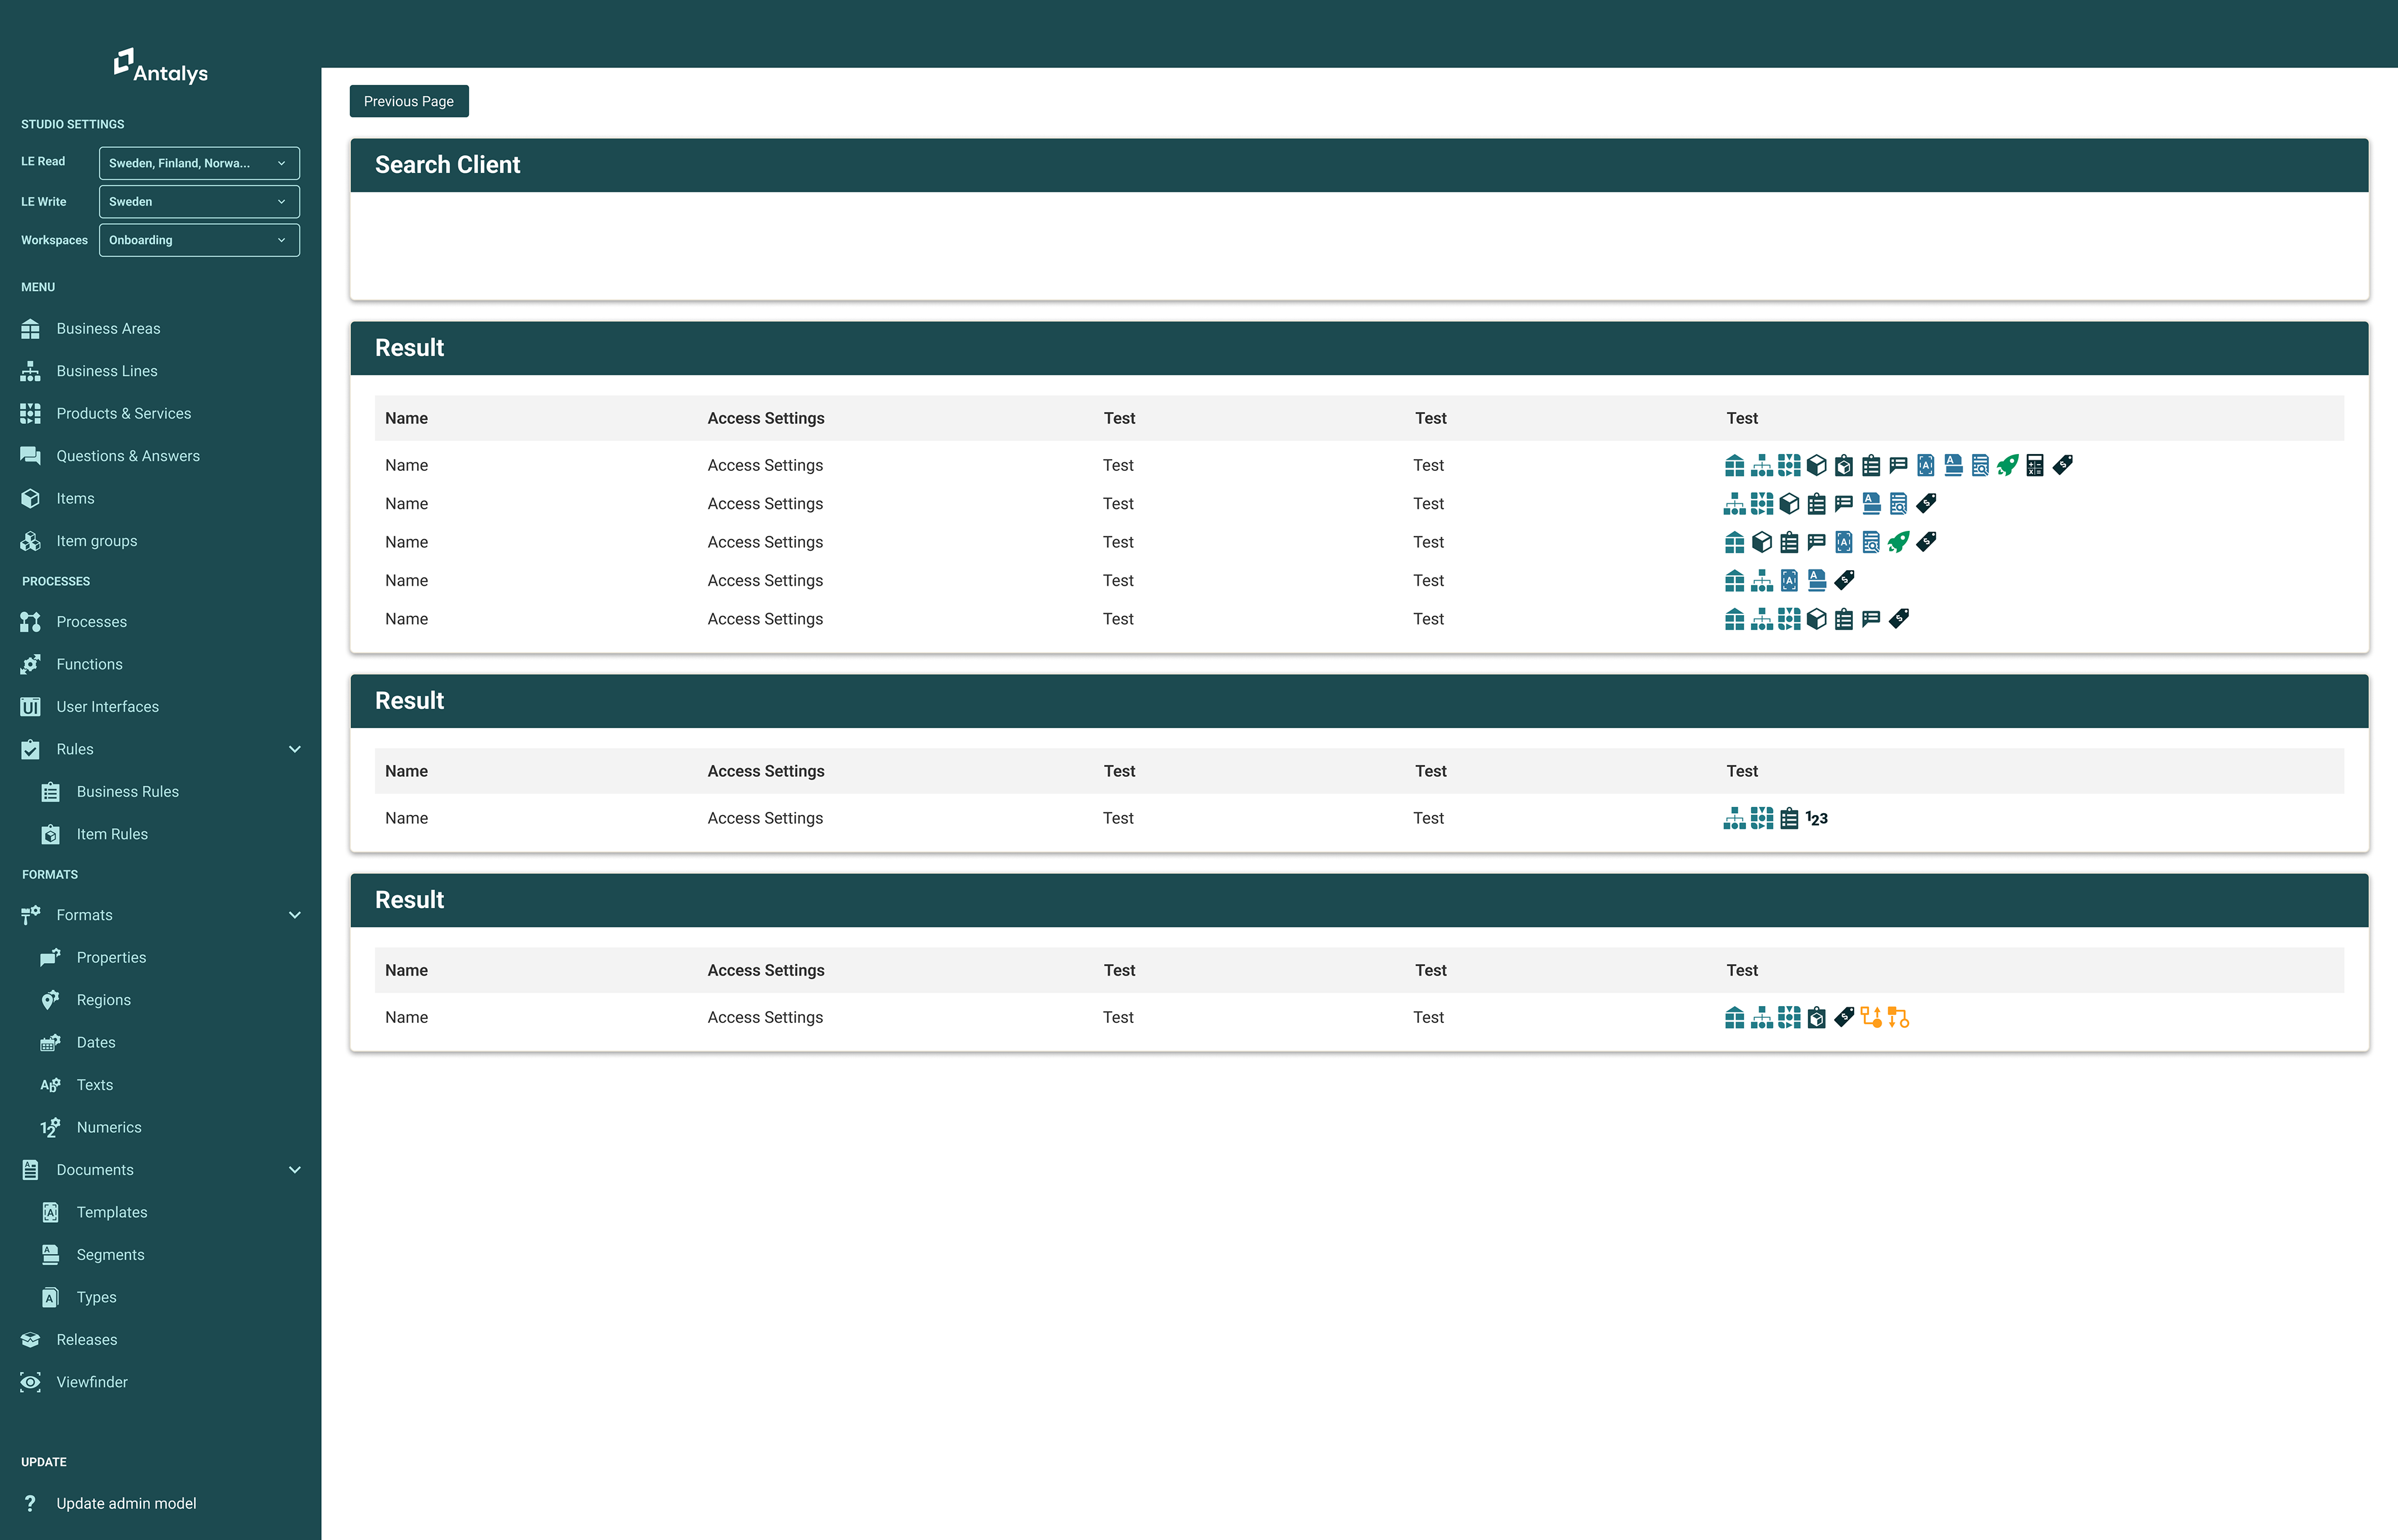Click the Viewfinder eye icon in sidebar
2398x1540 pixels.
pyautogui.click(x=30, y=1382)
